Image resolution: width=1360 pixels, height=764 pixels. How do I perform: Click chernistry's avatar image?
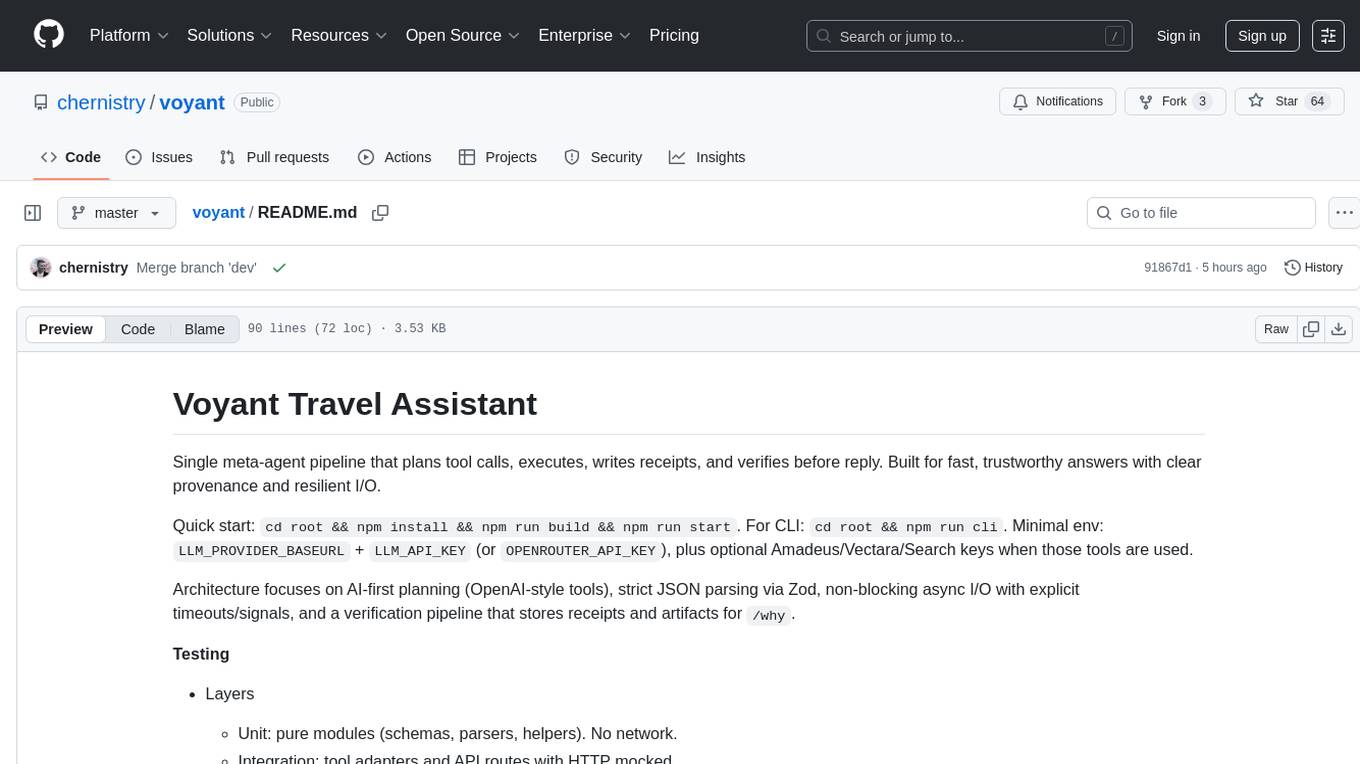click(41, 268)
